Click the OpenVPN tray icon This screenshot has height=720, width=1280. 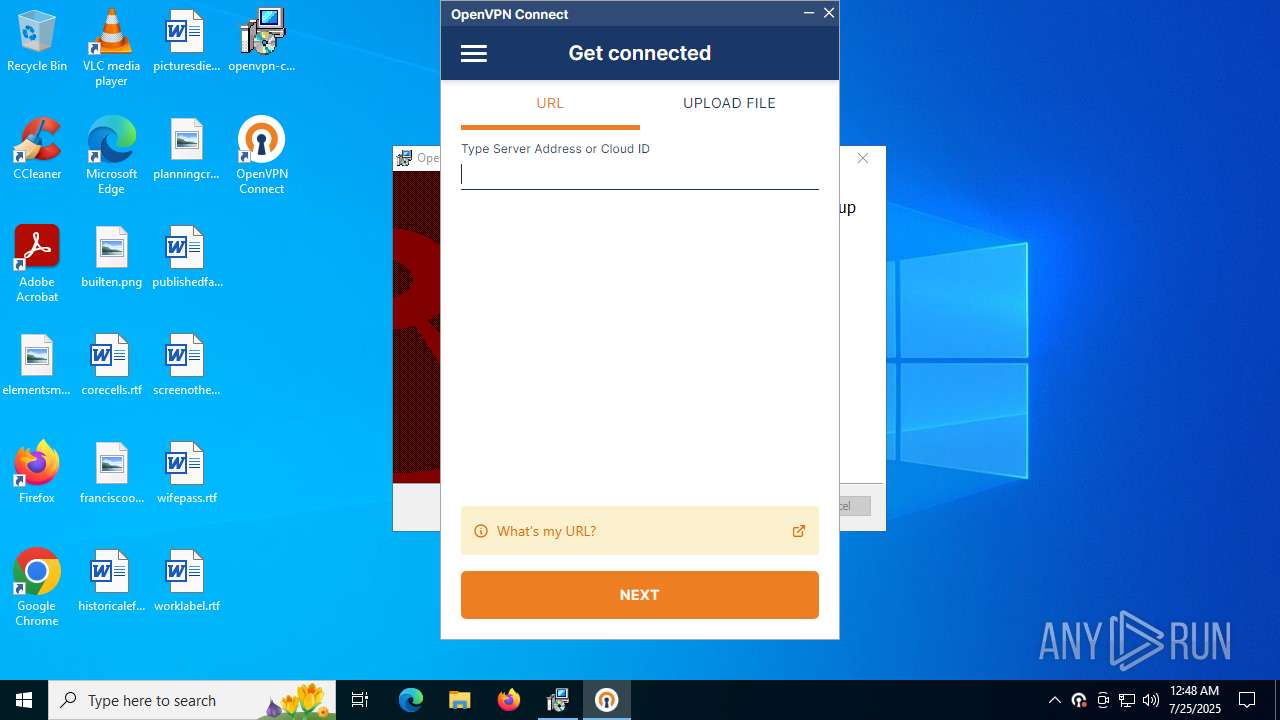1079,700
